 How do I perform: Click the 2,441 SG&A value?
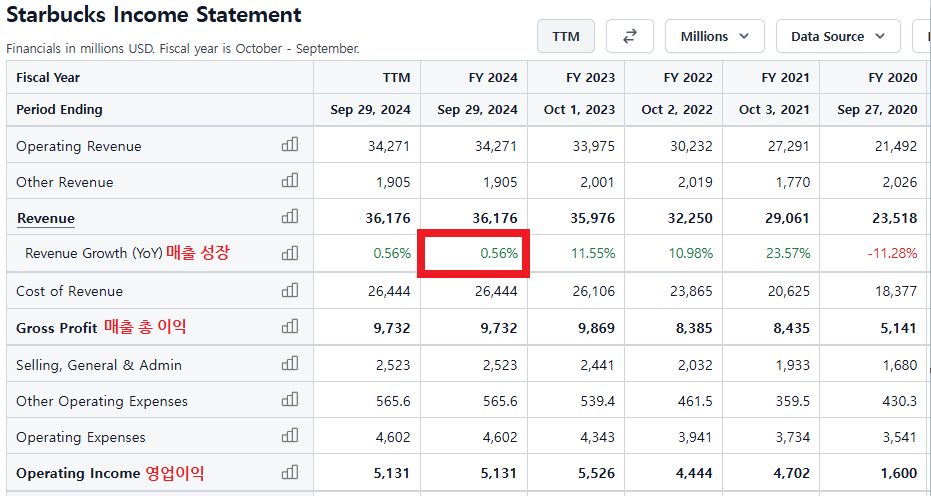coord(598,365)
